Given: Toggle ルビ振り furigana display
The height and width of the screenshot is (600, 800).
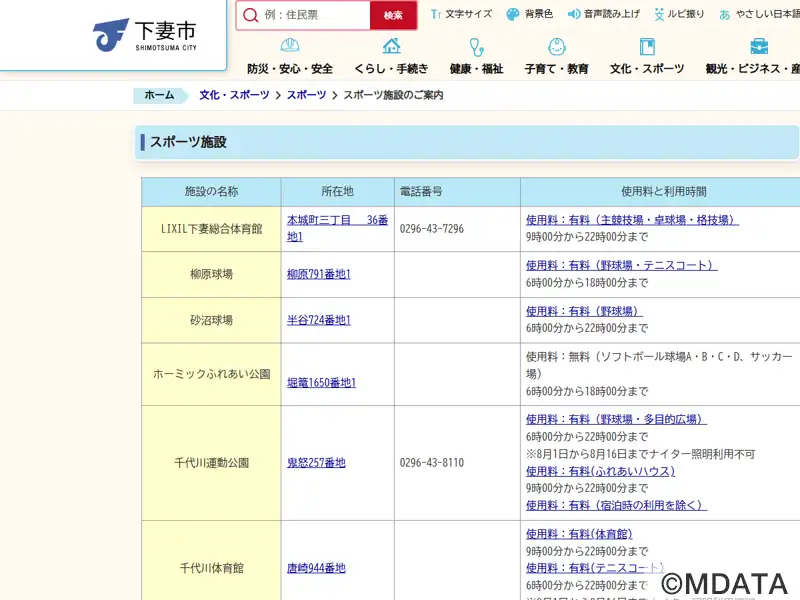Looking at the screenshot, I should (660, 14).
